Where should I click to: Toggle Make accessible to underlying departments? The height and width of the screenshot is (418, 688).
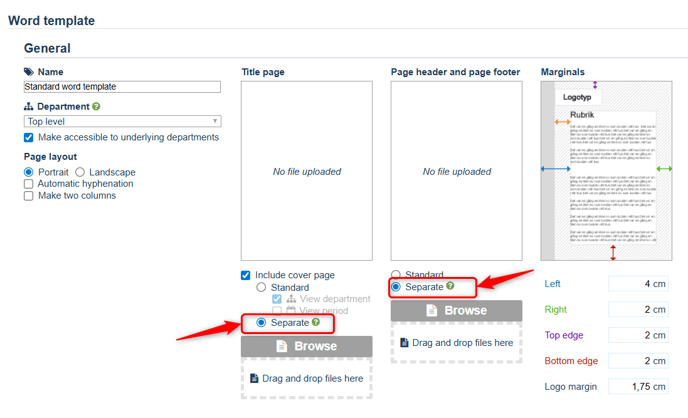(x=29, y=137)
